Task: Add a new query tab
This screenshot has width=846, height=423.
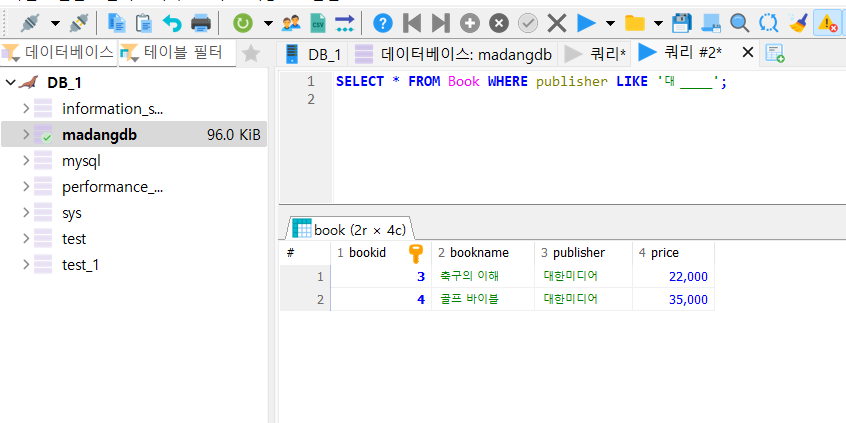Action: (775, 53)
